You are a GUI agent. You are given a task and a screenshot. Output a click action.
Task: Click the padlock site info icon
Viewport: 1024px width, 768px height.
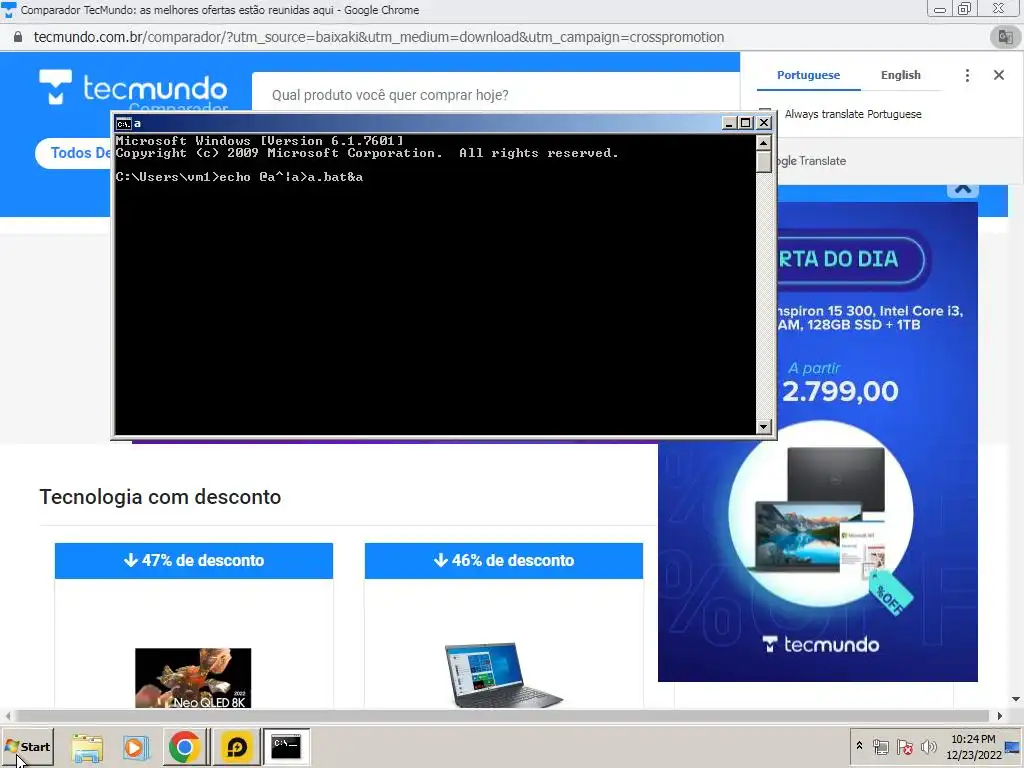tap(18, 37)
